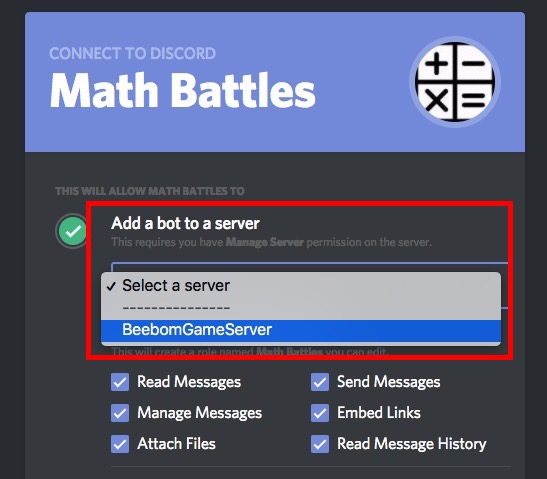Screen dimensions: 547x479
Task: Click the role creation note under the list
Action: click(250, 351)
